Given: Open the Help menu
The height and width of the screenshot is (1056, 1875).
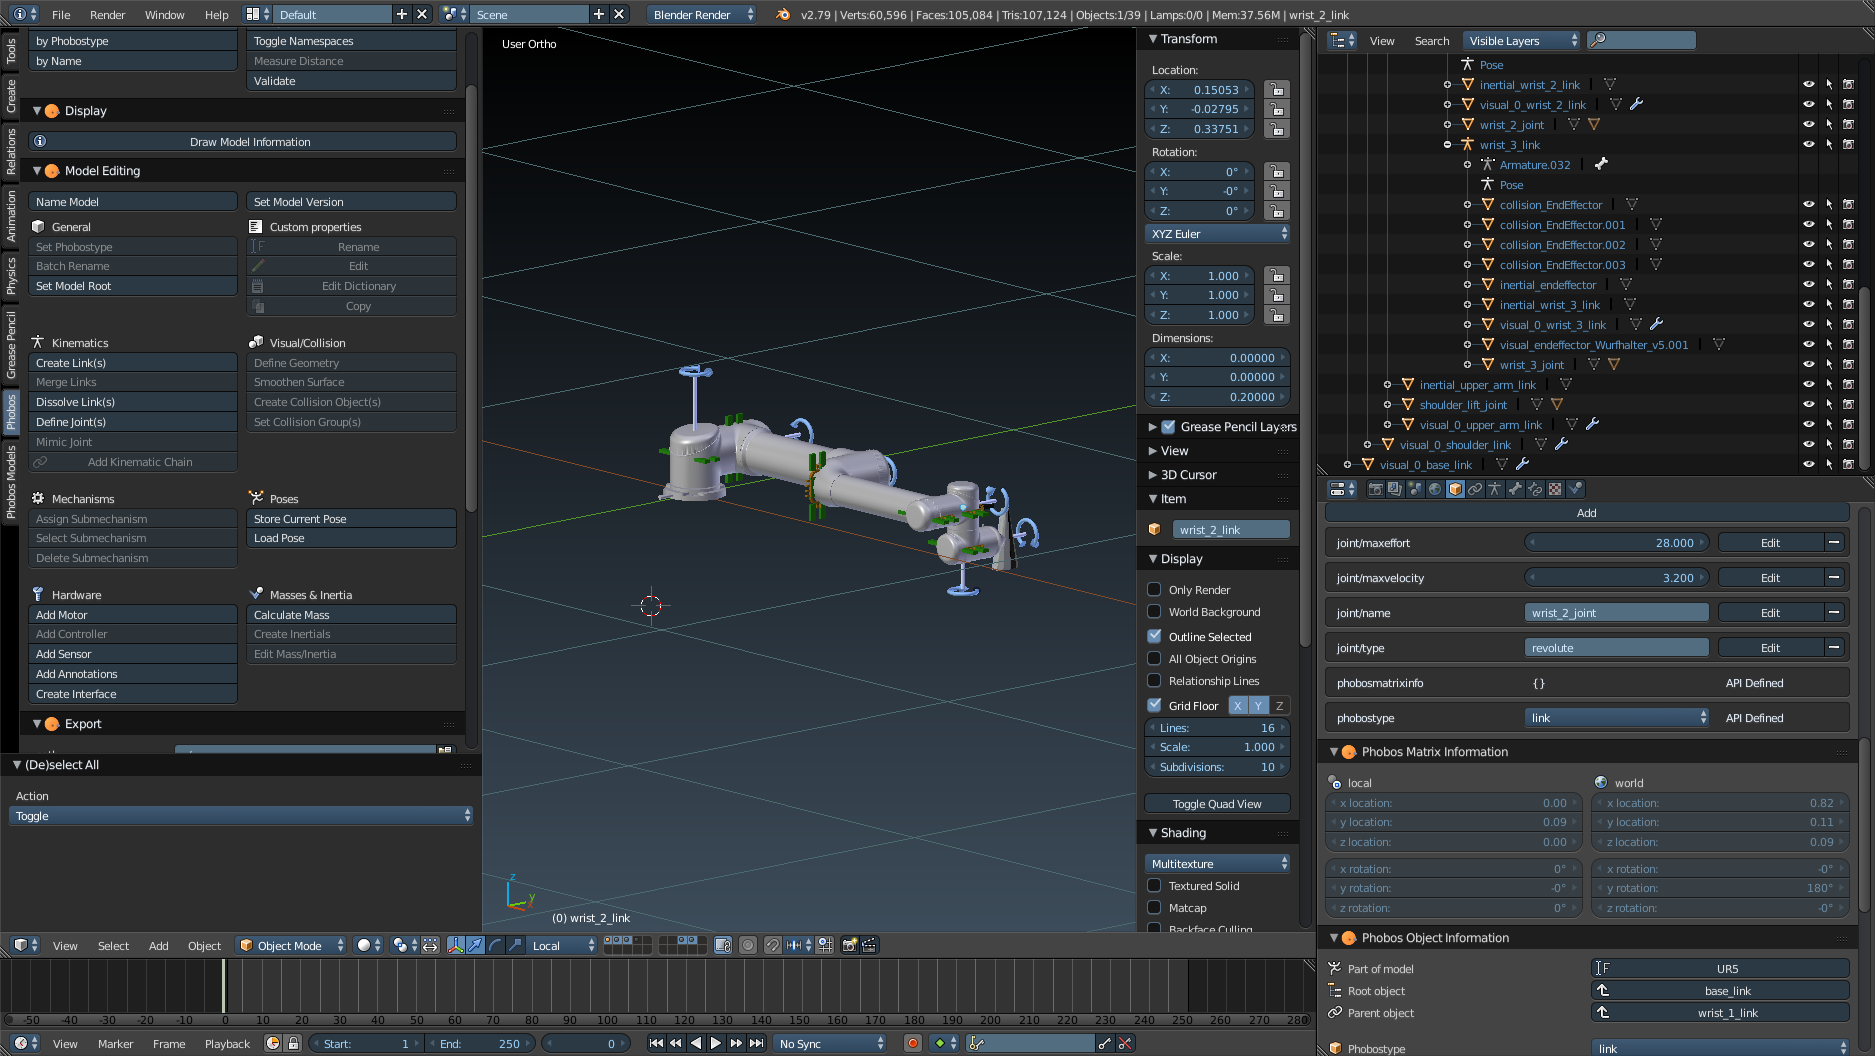Looking at the screenshot, I should [x=217, y=14].
